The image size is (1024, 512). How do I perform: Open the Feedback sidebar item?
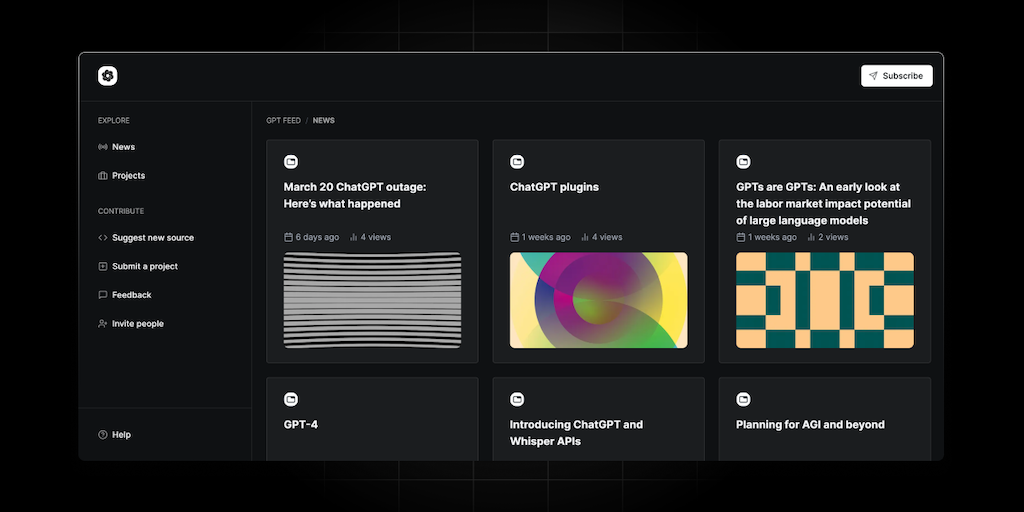131,295
